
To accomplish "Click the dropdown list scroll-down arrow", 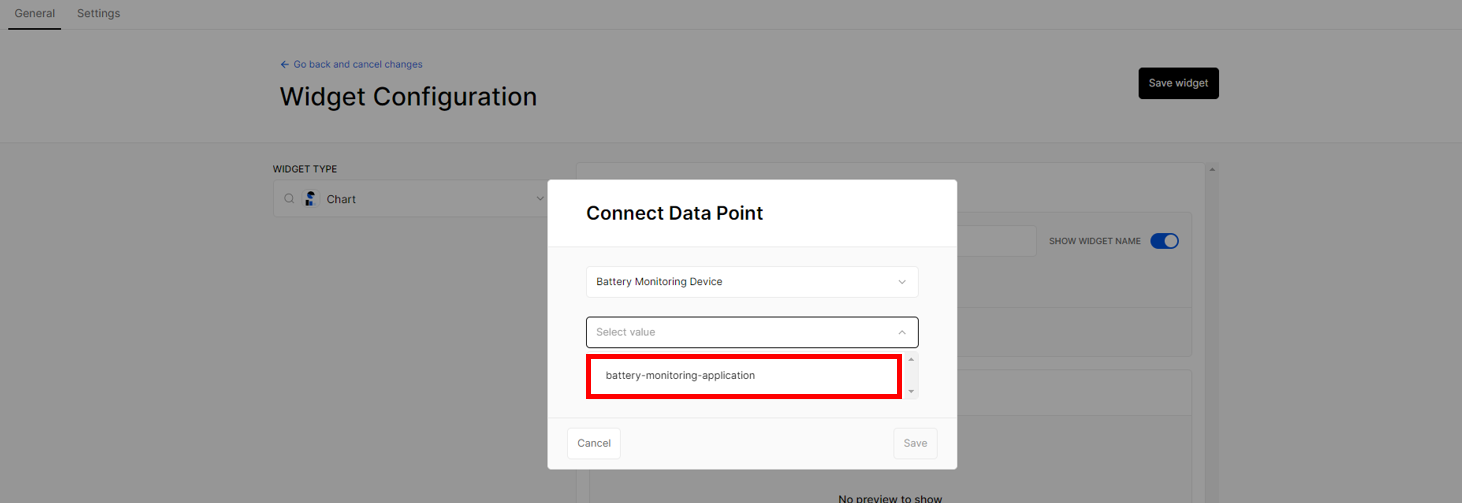I will [x=911, y=391].
